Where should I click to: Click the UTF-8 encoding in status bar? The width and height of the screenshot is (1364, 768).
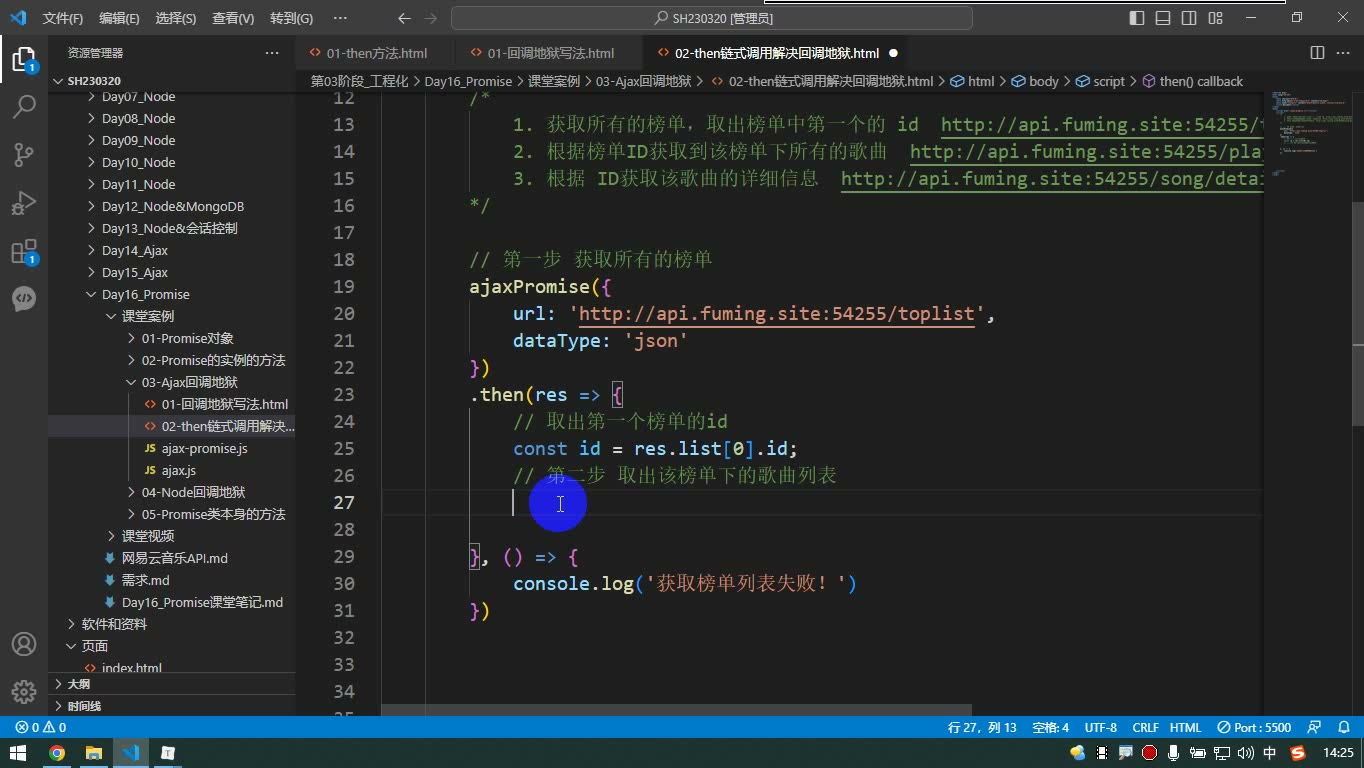[1100, 727]
